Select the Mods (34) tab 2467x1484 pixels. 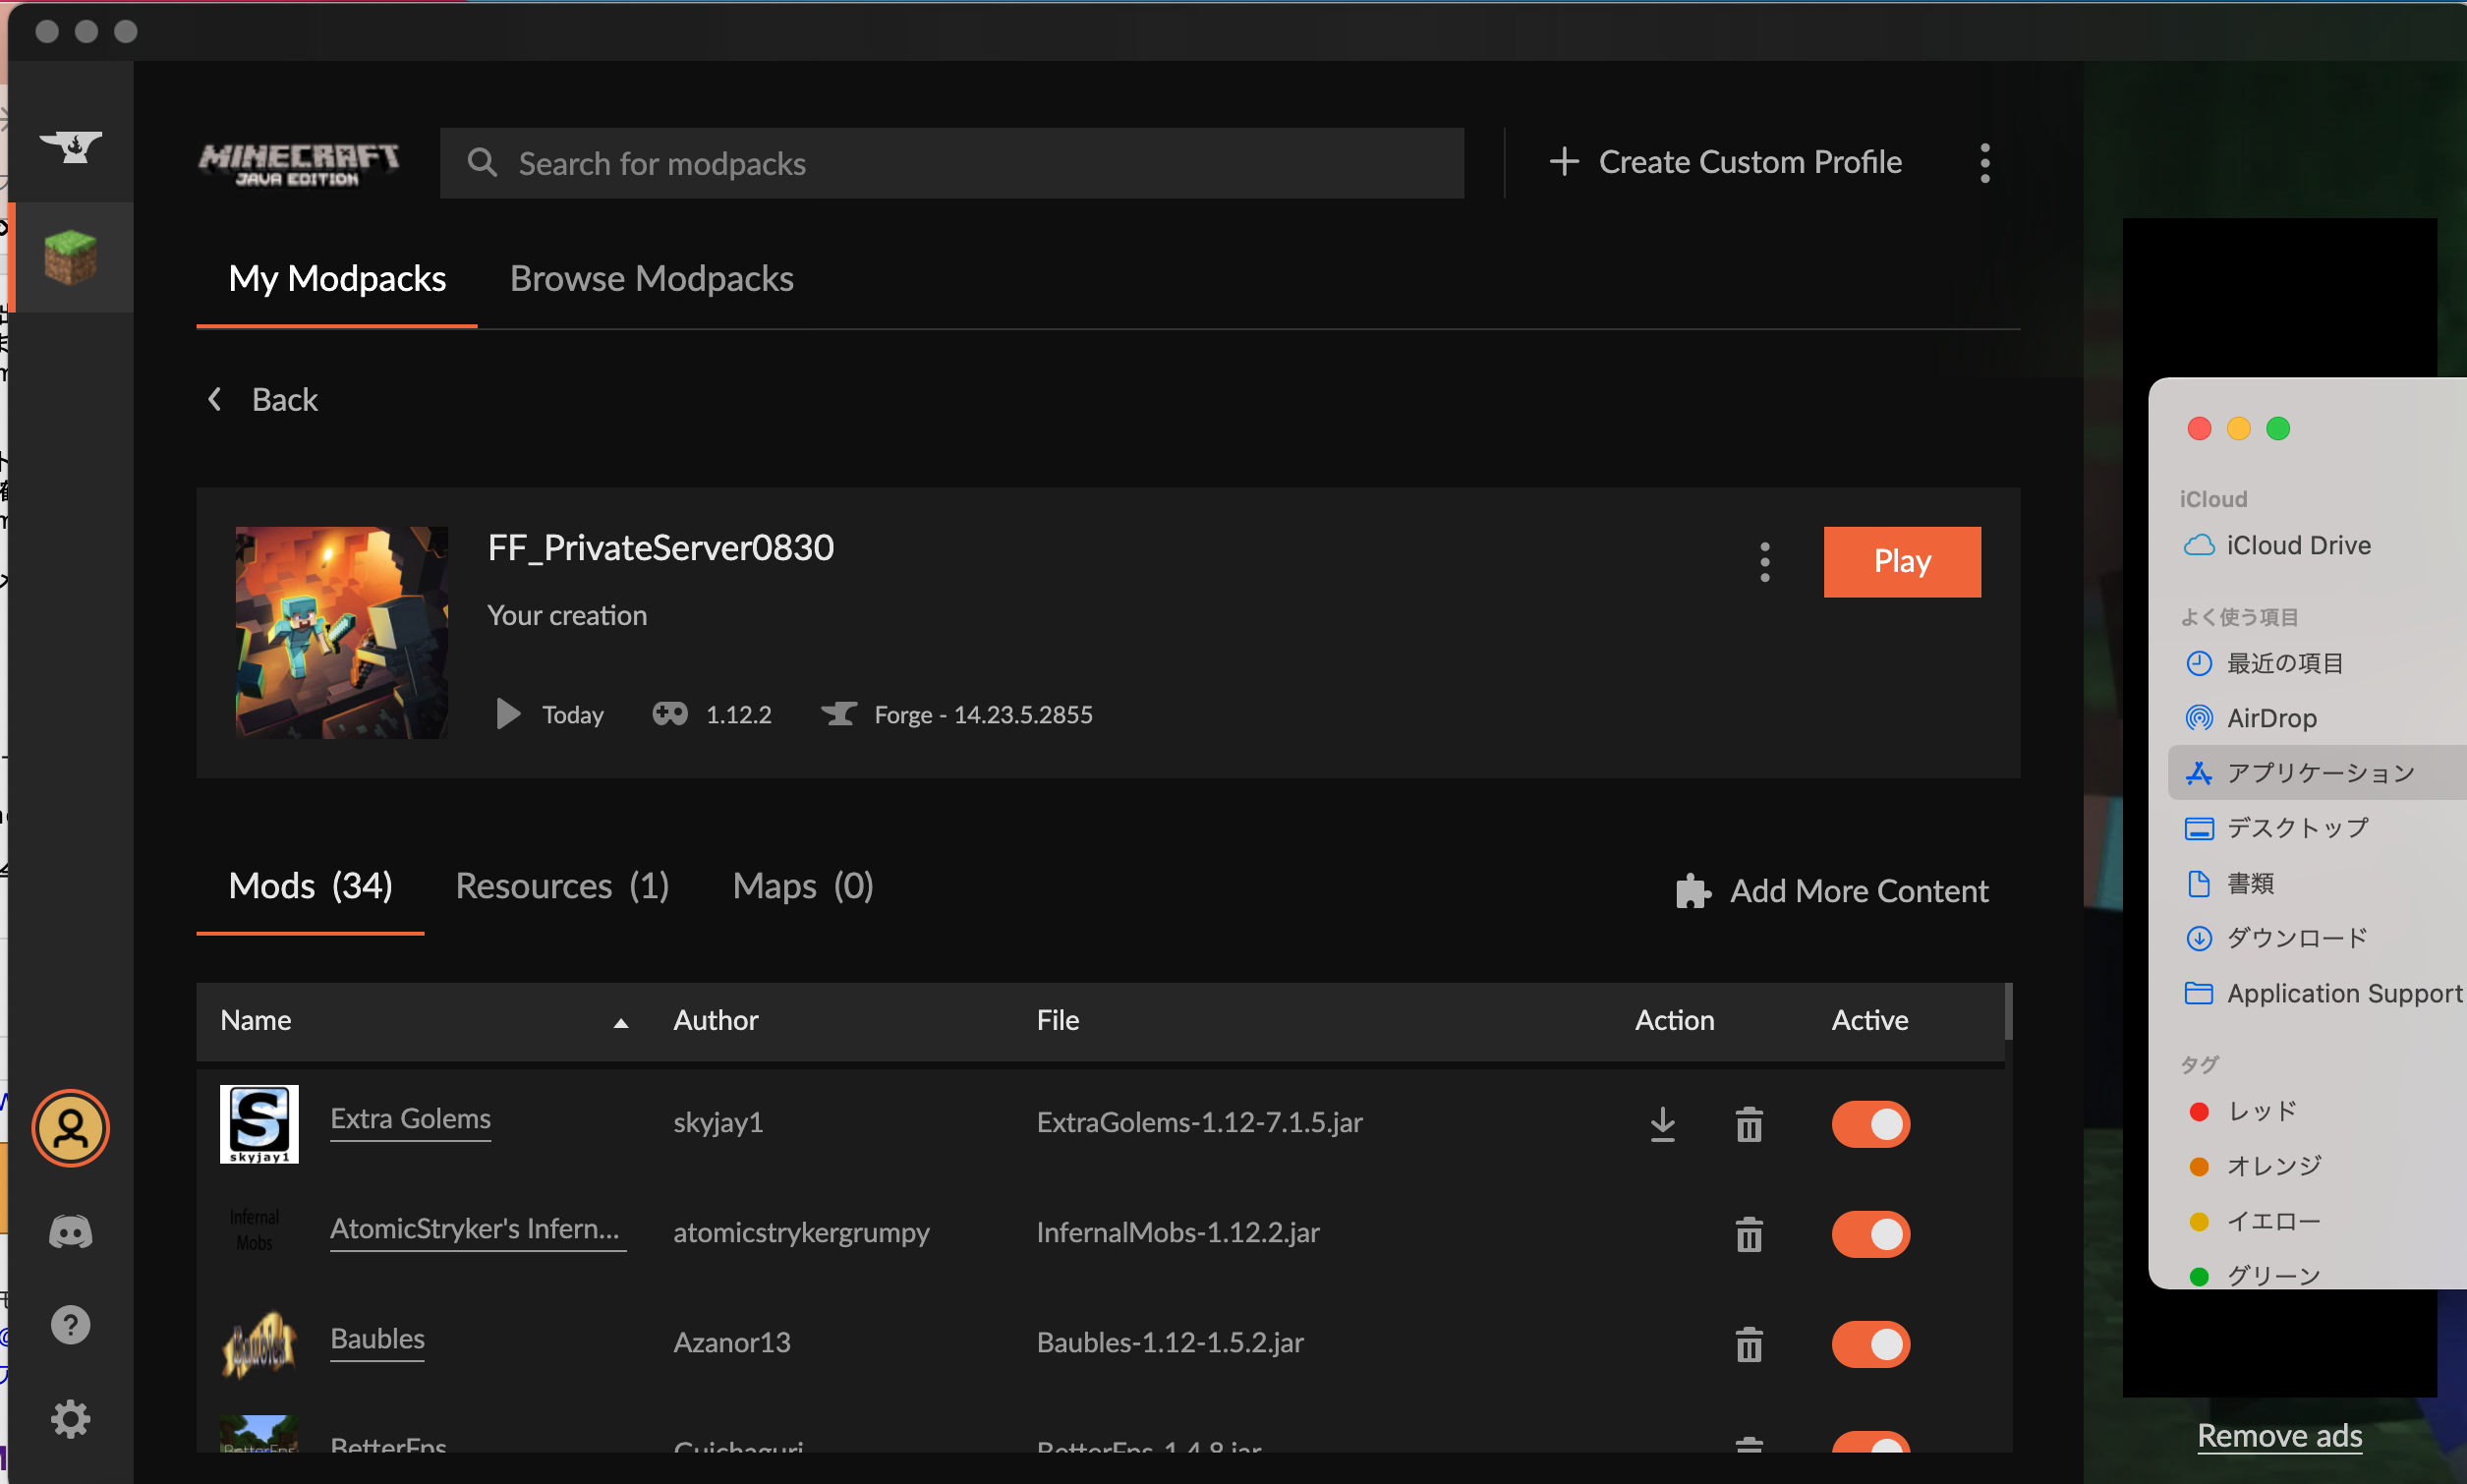coord(310,886)
